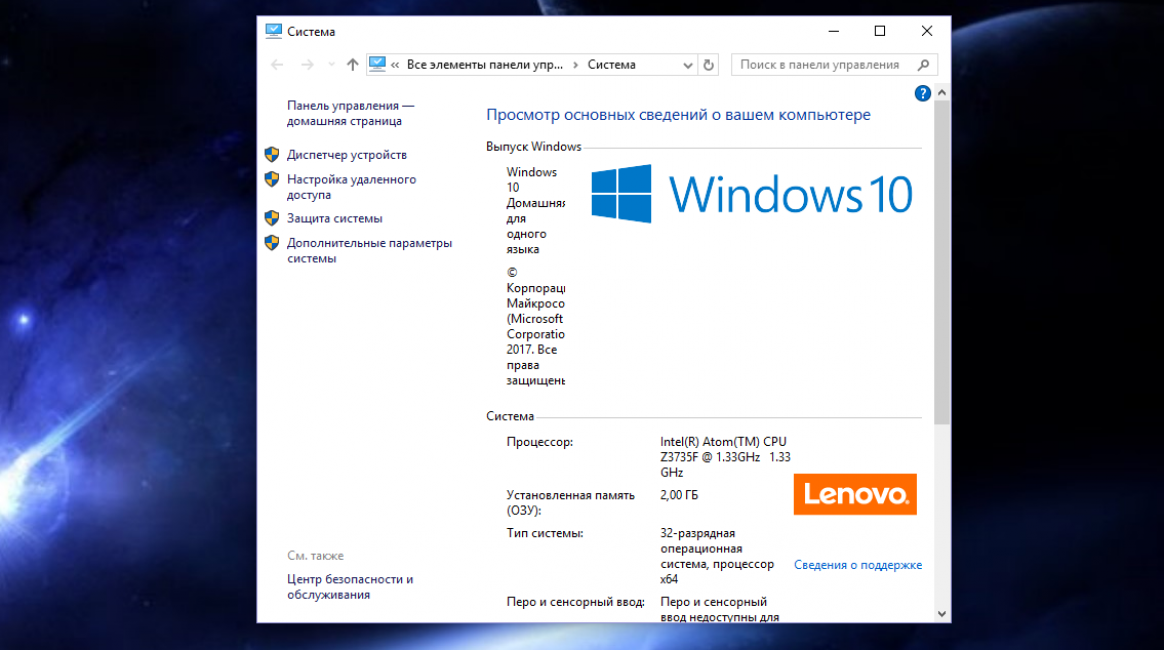
Task: Click the Lenovo logo
Action: 855,494
